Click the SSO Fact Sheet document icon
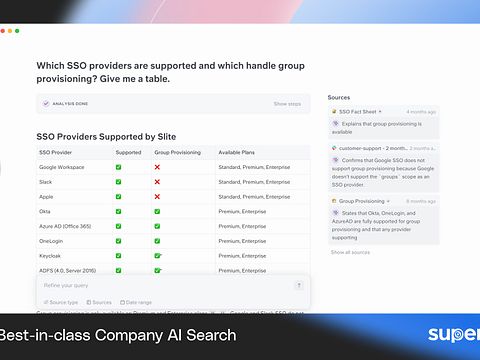 click(334, 111)
